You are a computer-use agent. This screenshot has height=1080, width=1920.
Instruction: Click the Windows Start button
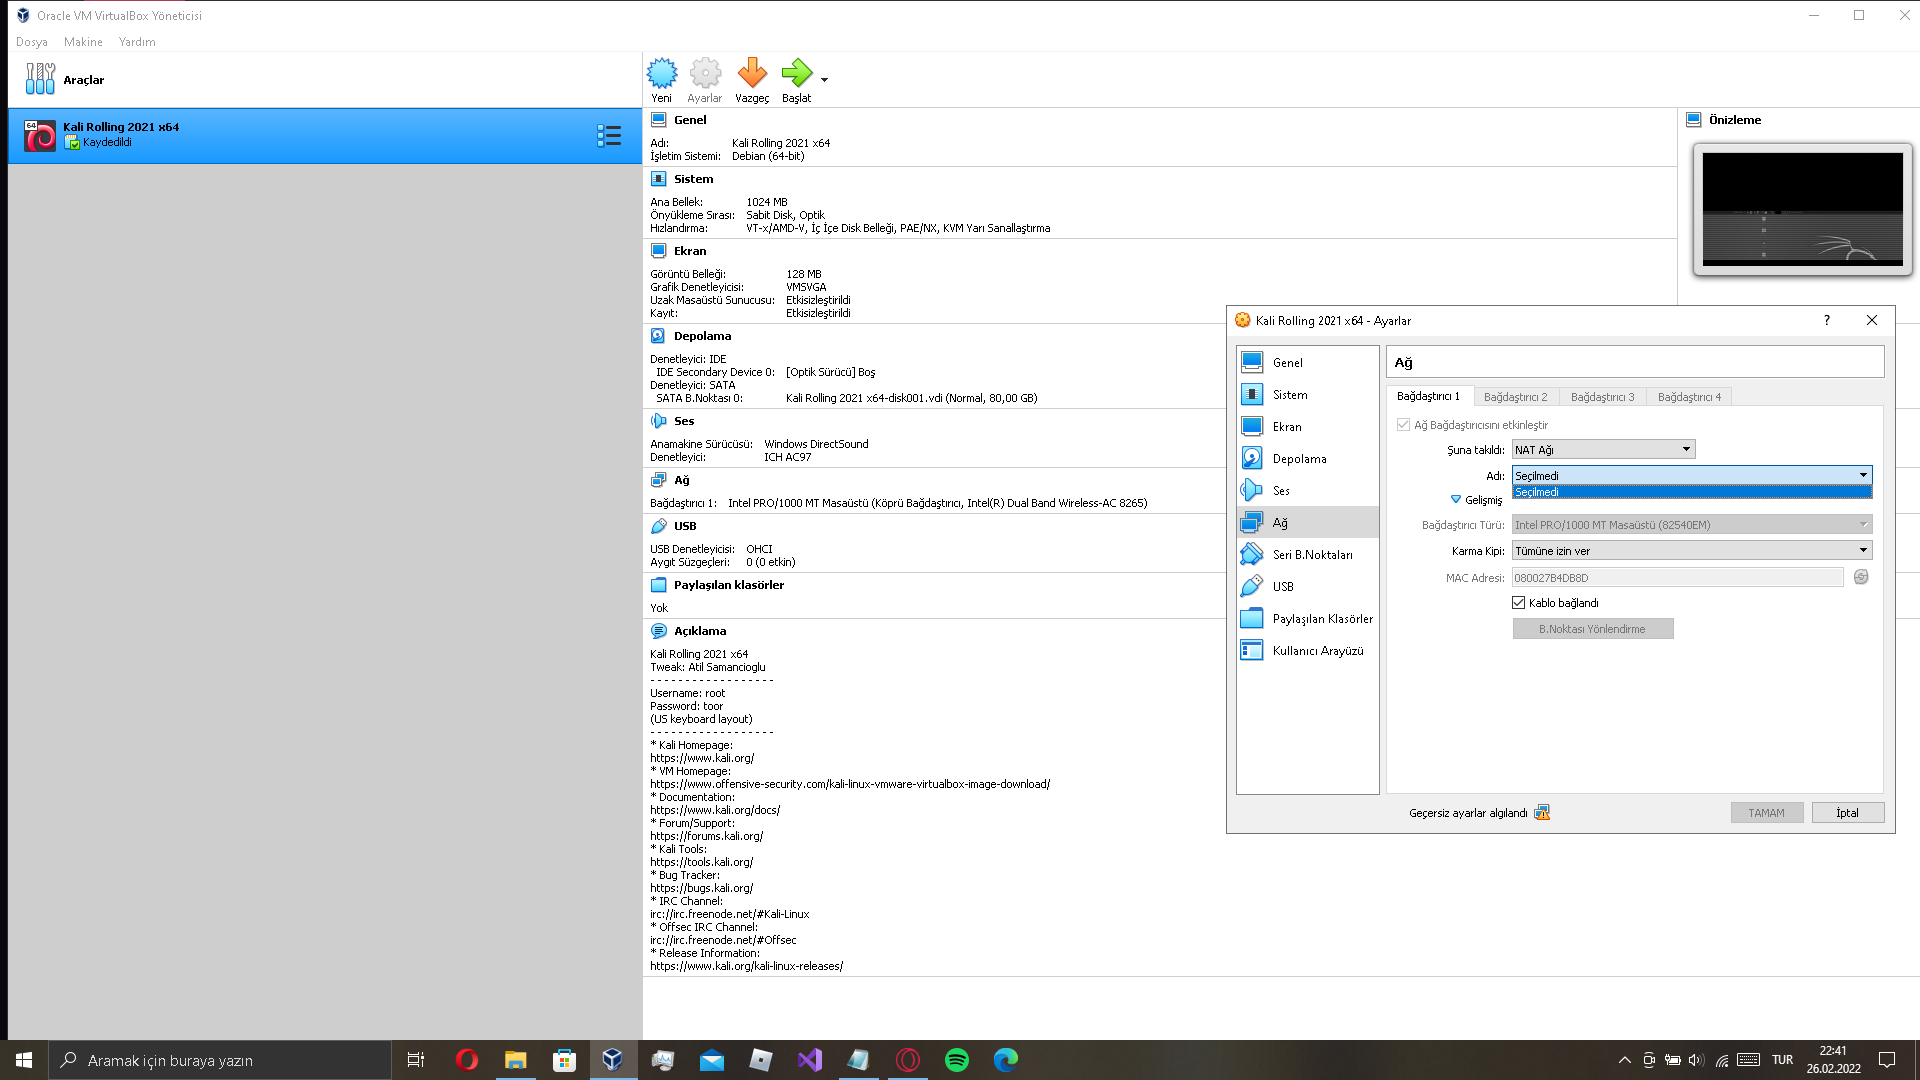24,1060
